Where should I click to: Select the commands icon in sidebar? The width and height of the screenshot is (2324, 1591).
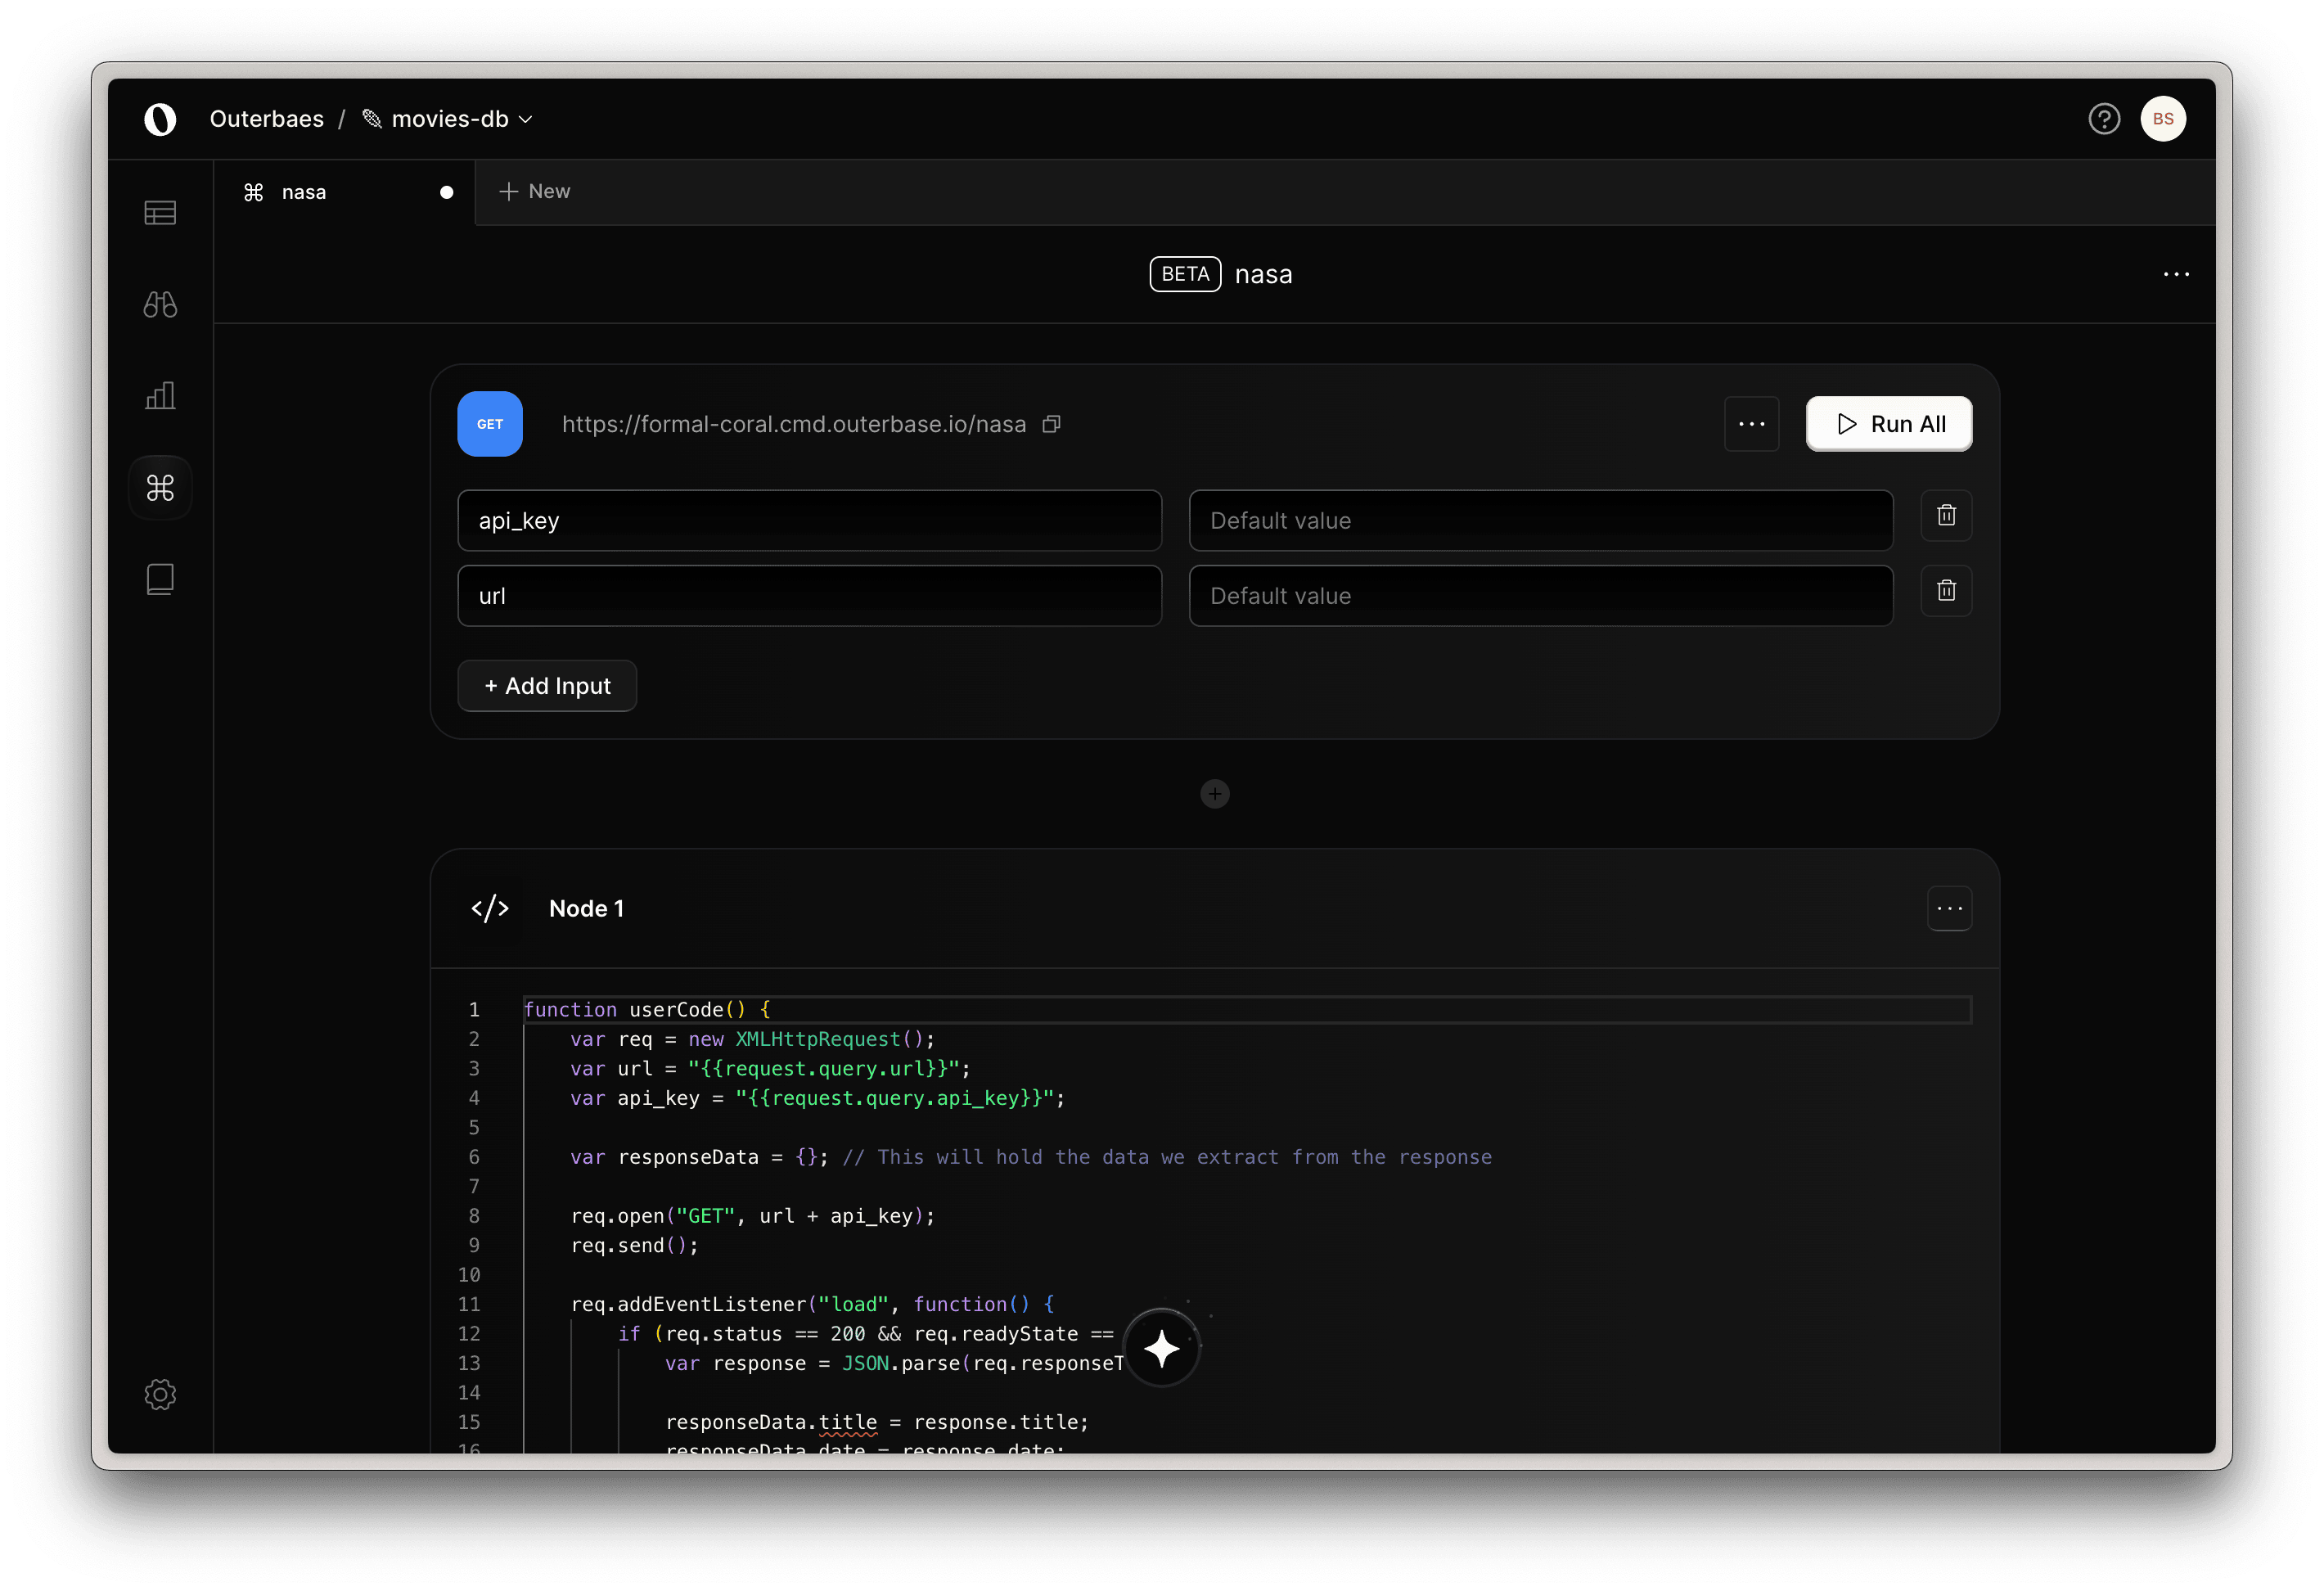click(160, 488)
